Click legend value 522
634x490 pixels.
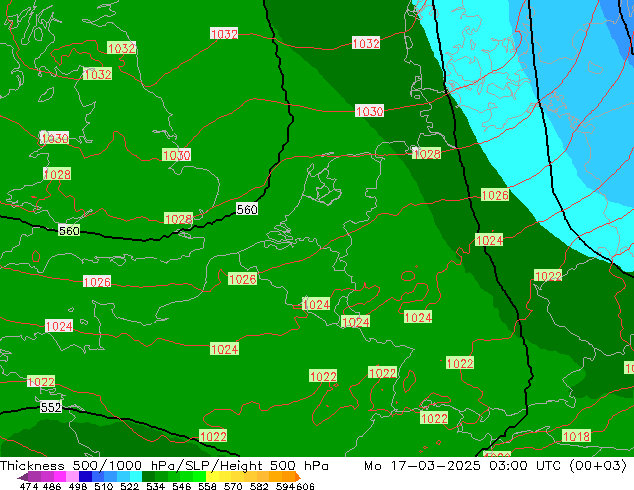(x=129, y=486)
